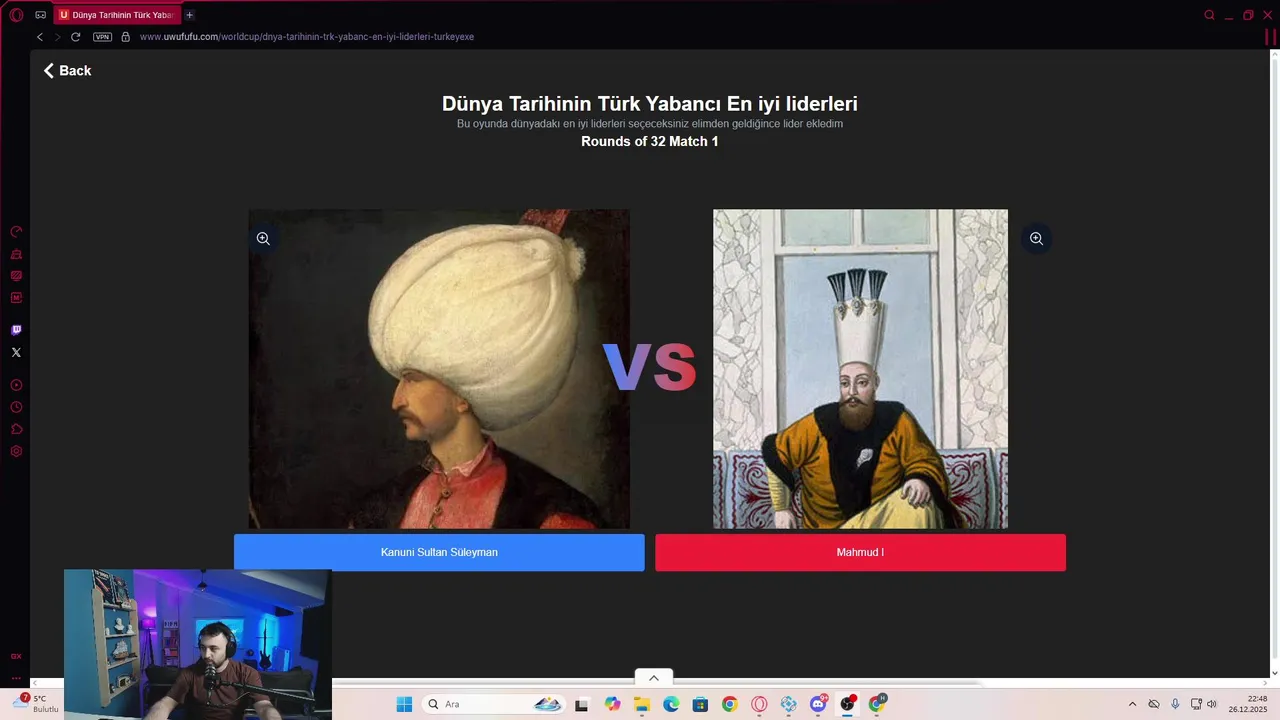The width and height of the screenshot is (1280, 720).
Task: Open the chat-style Opera sidebar icon
Action: 16,276
